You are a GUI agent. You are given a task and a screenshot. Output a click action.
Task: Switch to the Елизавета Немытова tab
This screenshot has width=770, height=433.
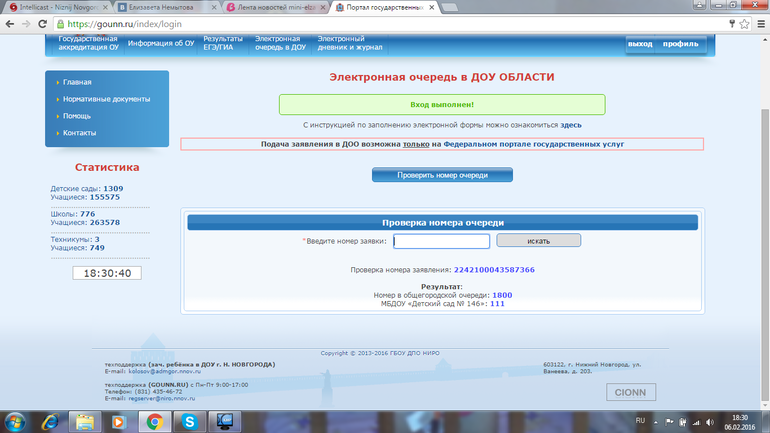(160, 6)
